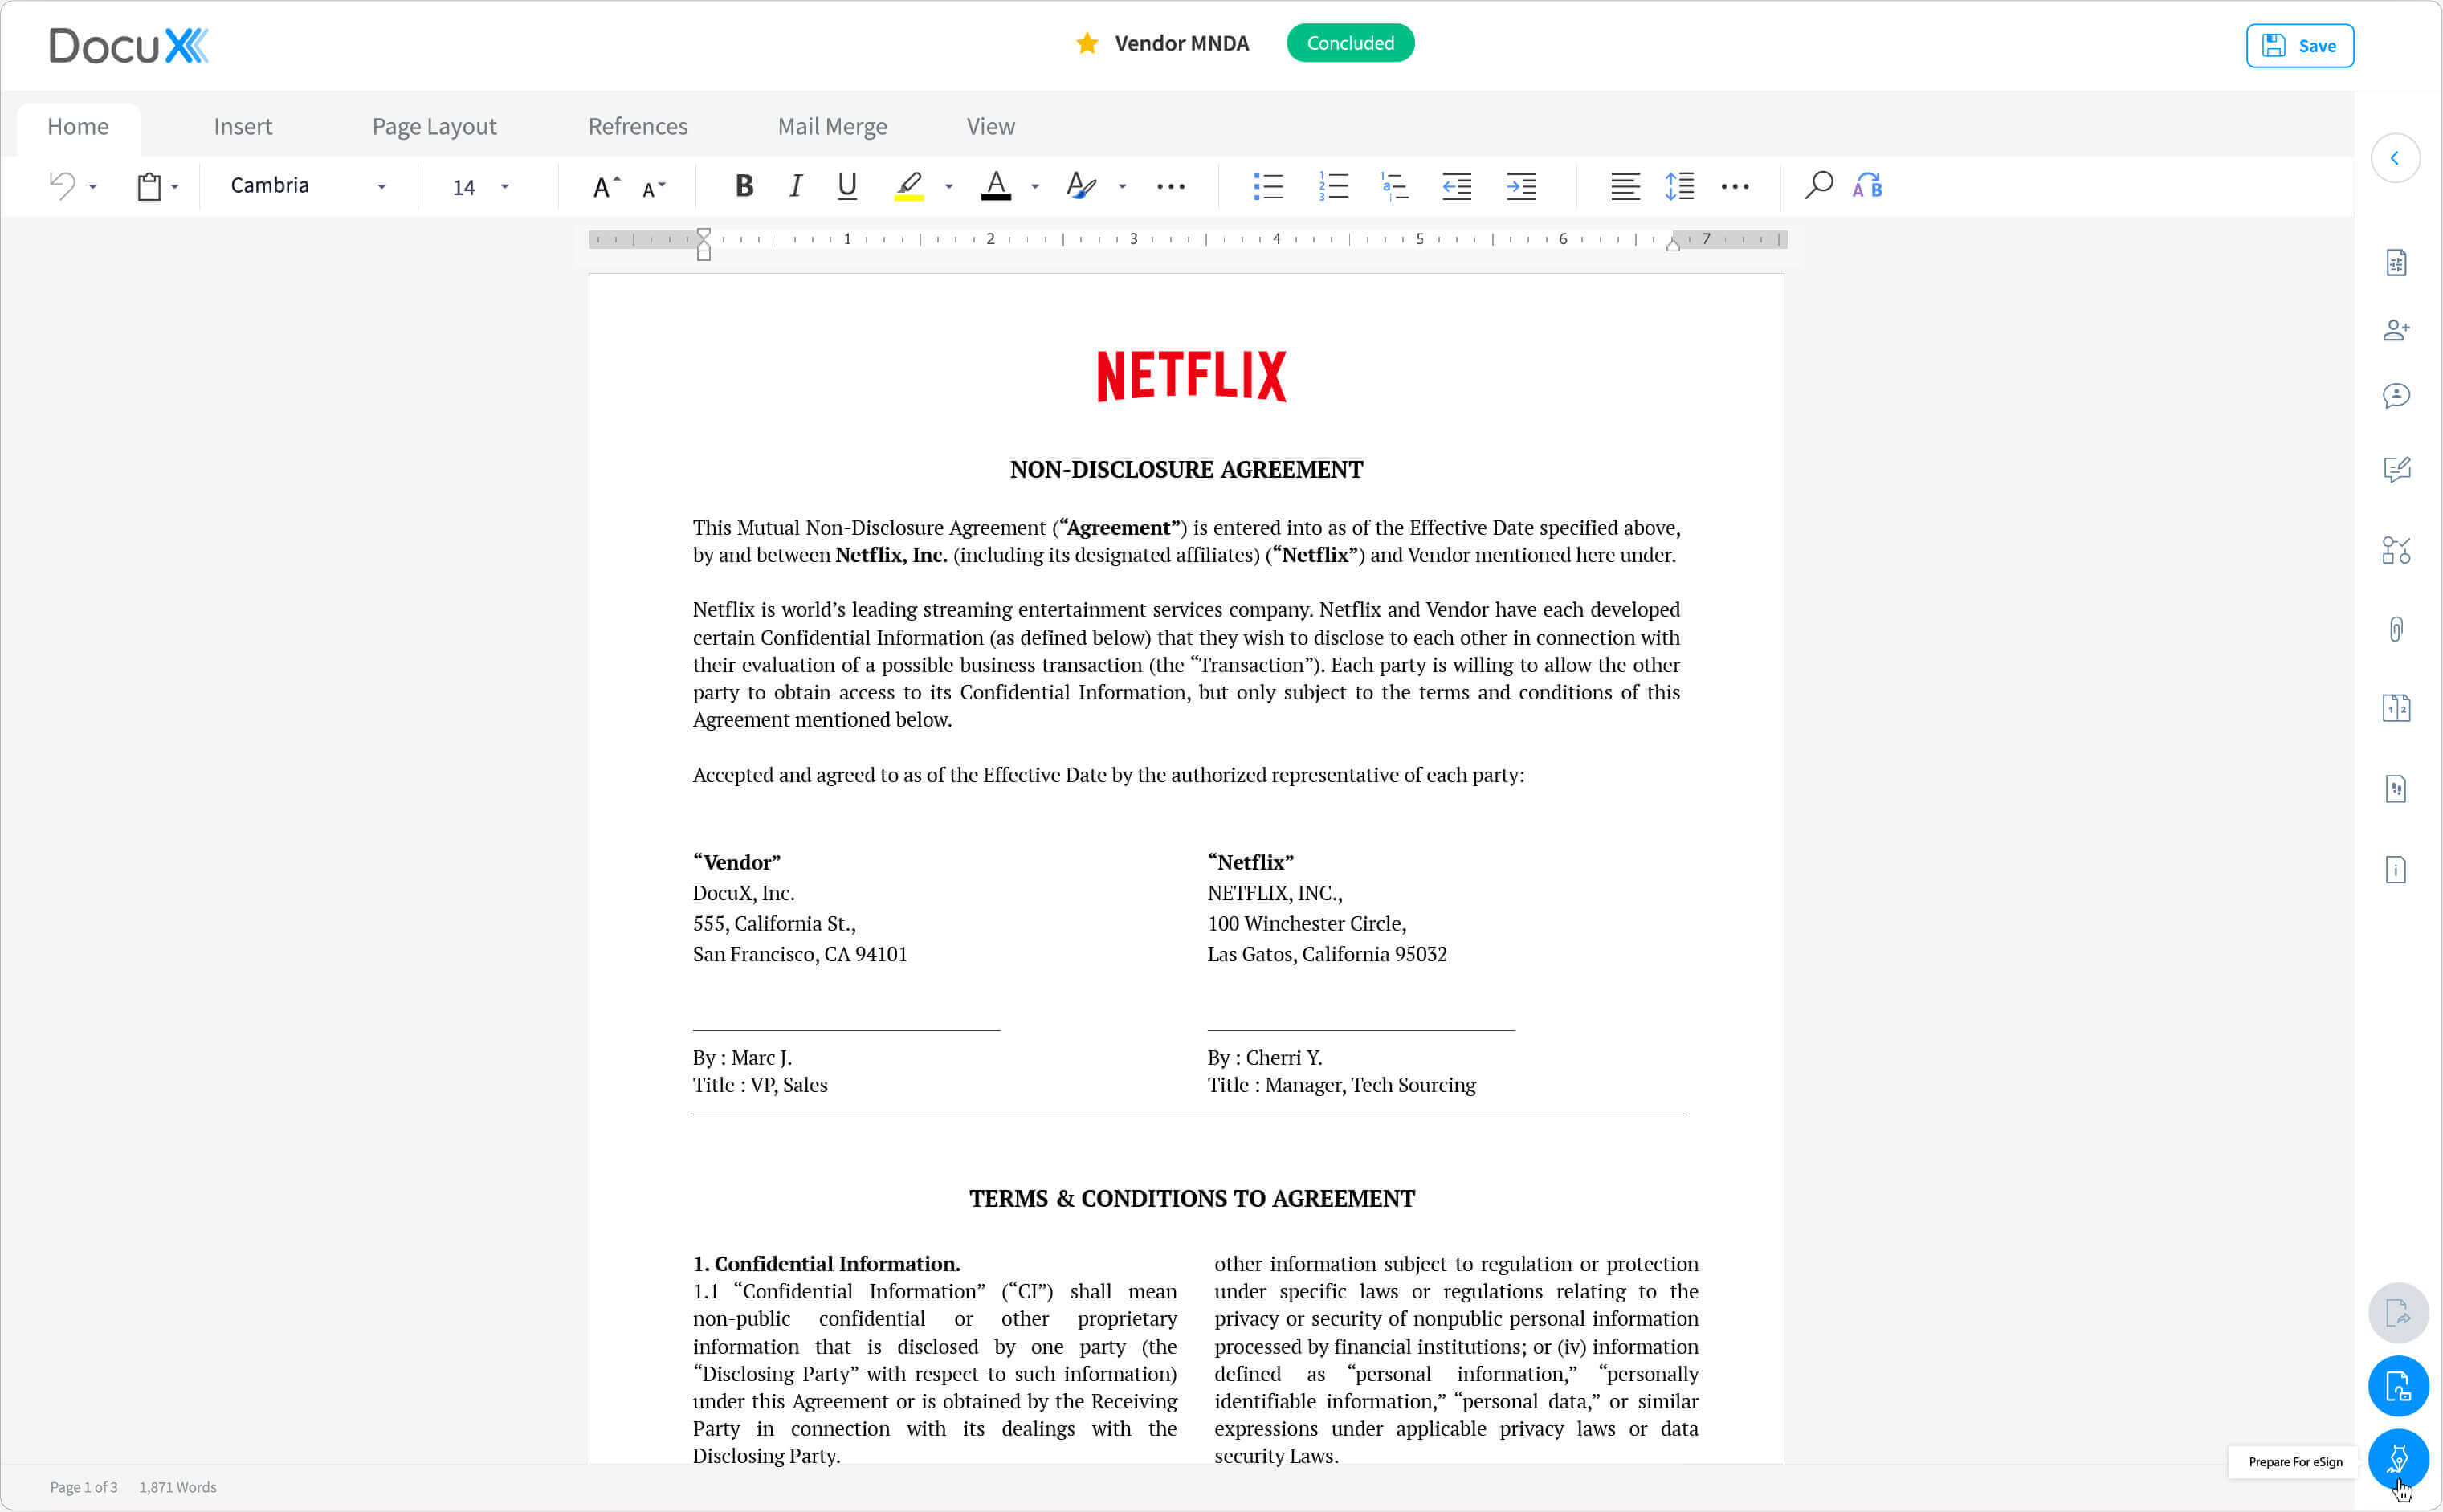The image size is (2443, 1512).
Task: Expand highlight color options arrow
Action: [x=949, y=187]
